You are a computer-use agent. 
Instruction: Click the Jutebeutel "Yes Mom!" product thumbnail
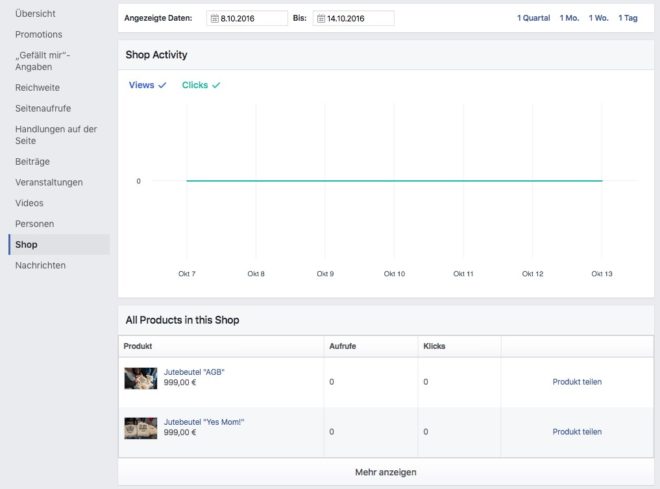pyautogui.click(x=141, y=428)
